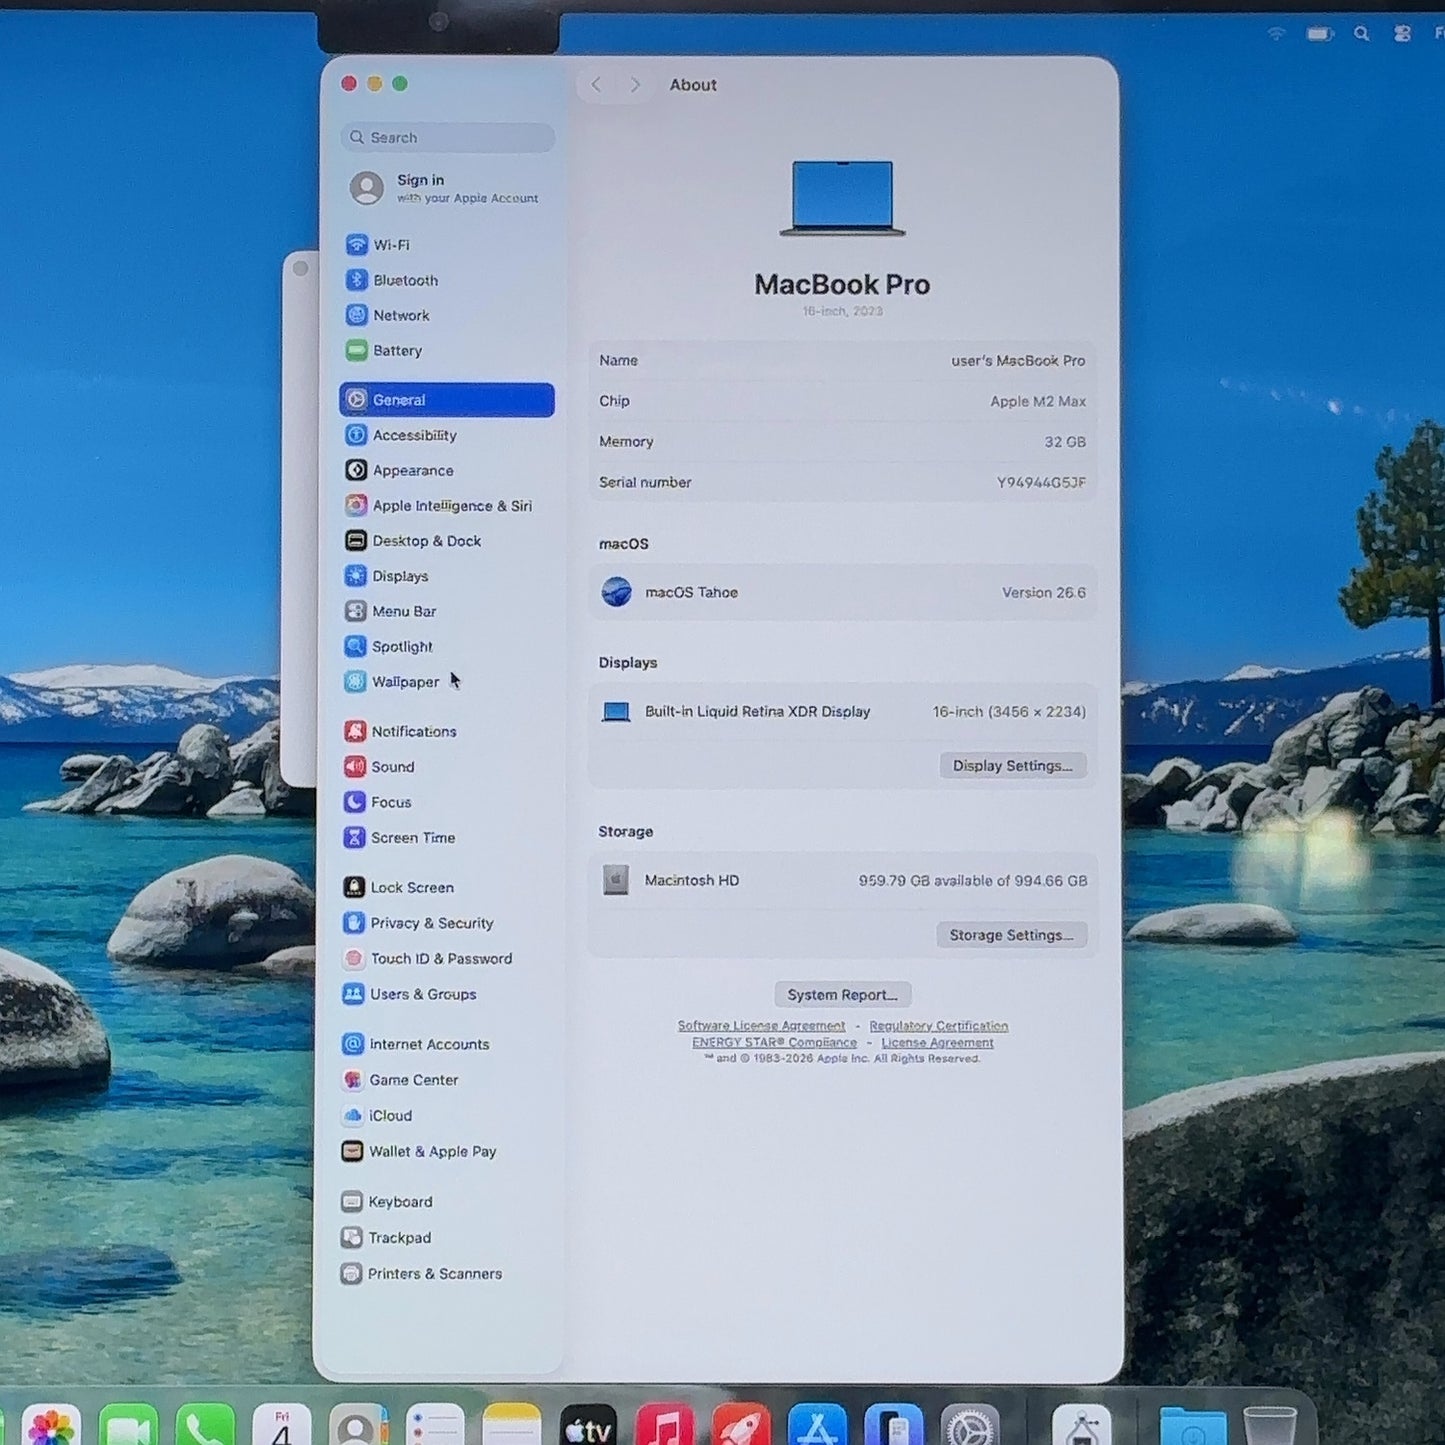Screen dimensions: 1445x1445
Task: Click the "Version 26.6" text
Action: coord(1044,593)
